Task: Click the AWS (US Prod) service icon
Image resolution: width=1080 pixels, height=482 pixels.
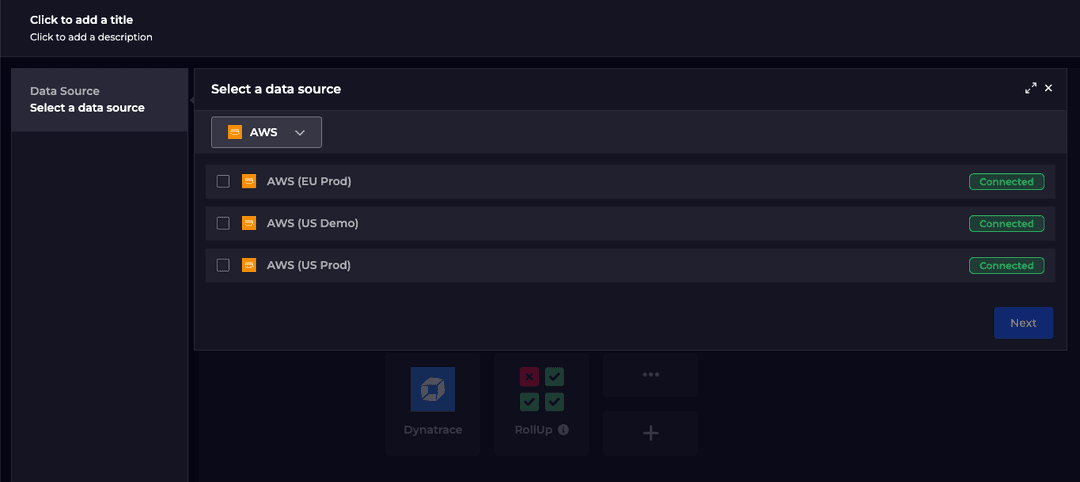Action: 249,265
